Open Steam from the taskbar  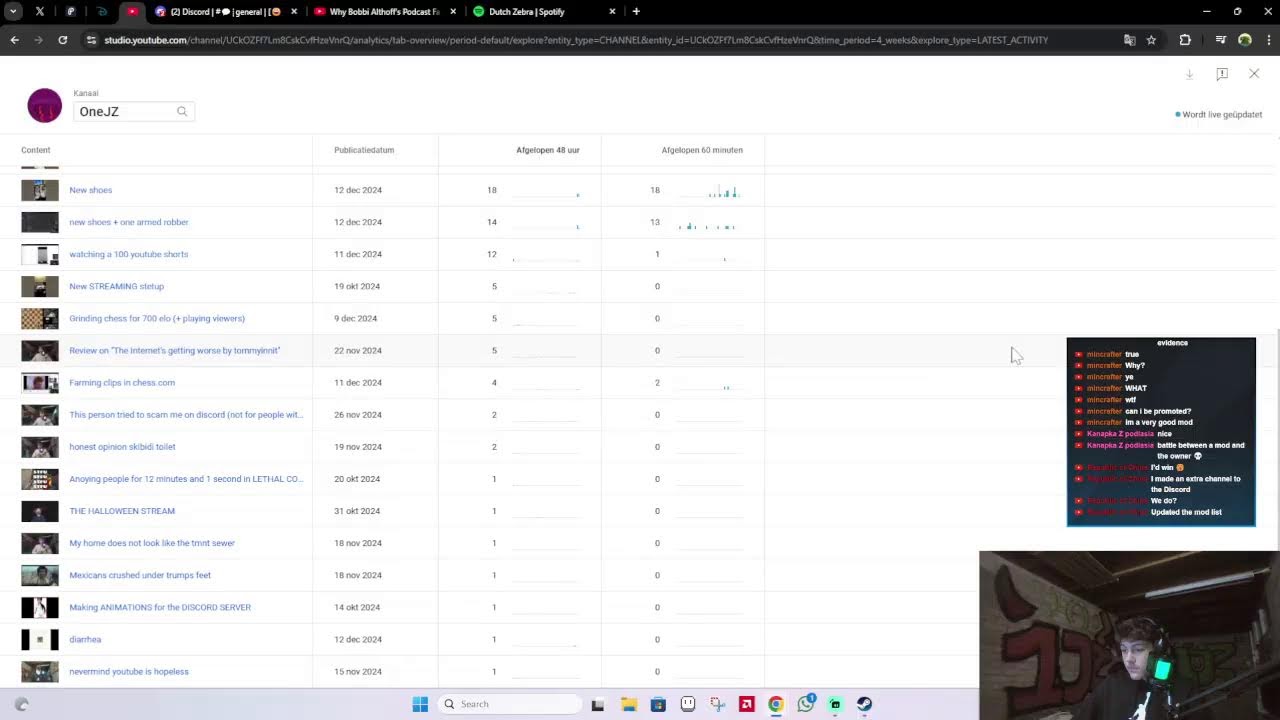pos(864,704)
